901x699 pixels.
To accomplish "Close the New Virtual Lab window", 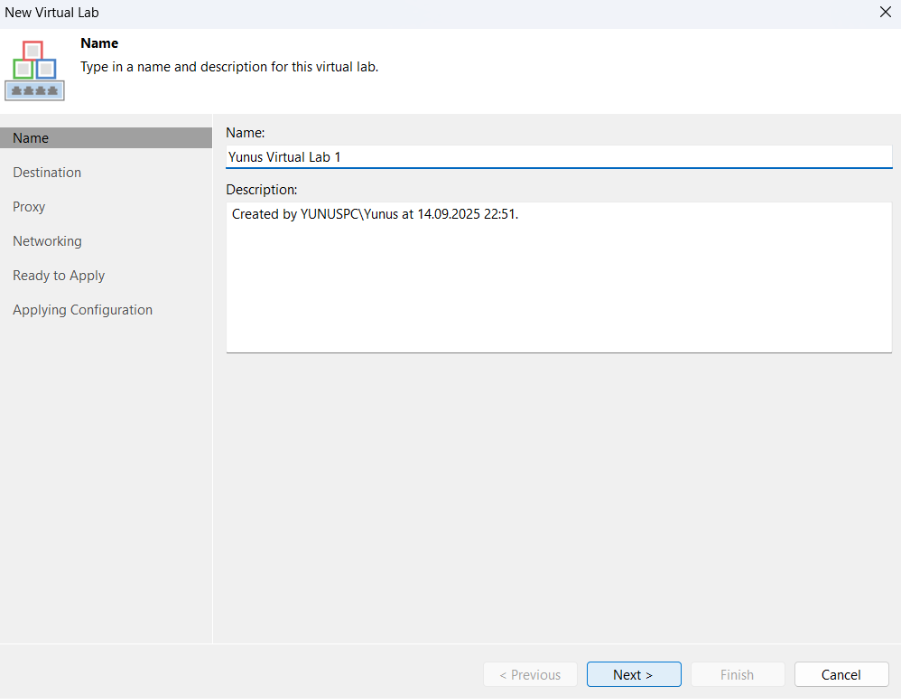I will (884, 12).
